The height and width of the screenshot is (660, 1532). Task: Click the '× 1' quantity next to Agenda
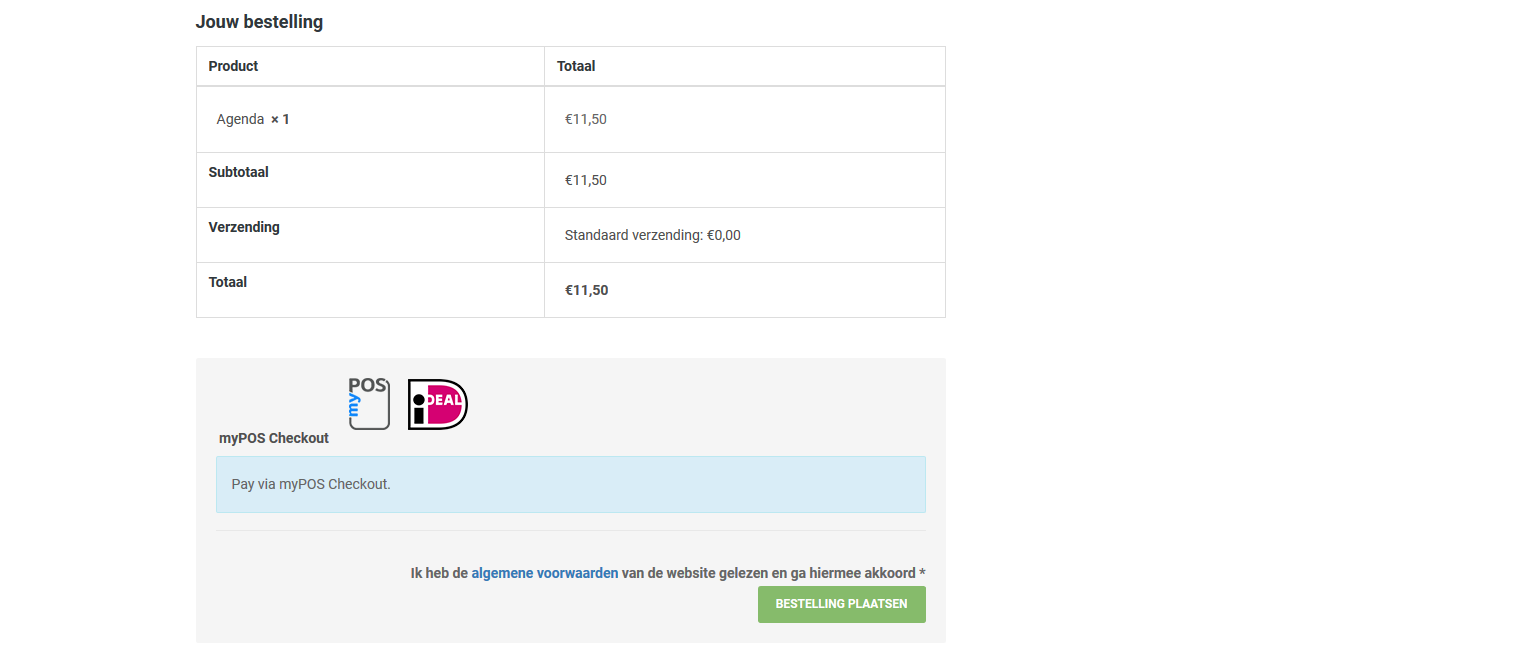click(x=280, y=119)
